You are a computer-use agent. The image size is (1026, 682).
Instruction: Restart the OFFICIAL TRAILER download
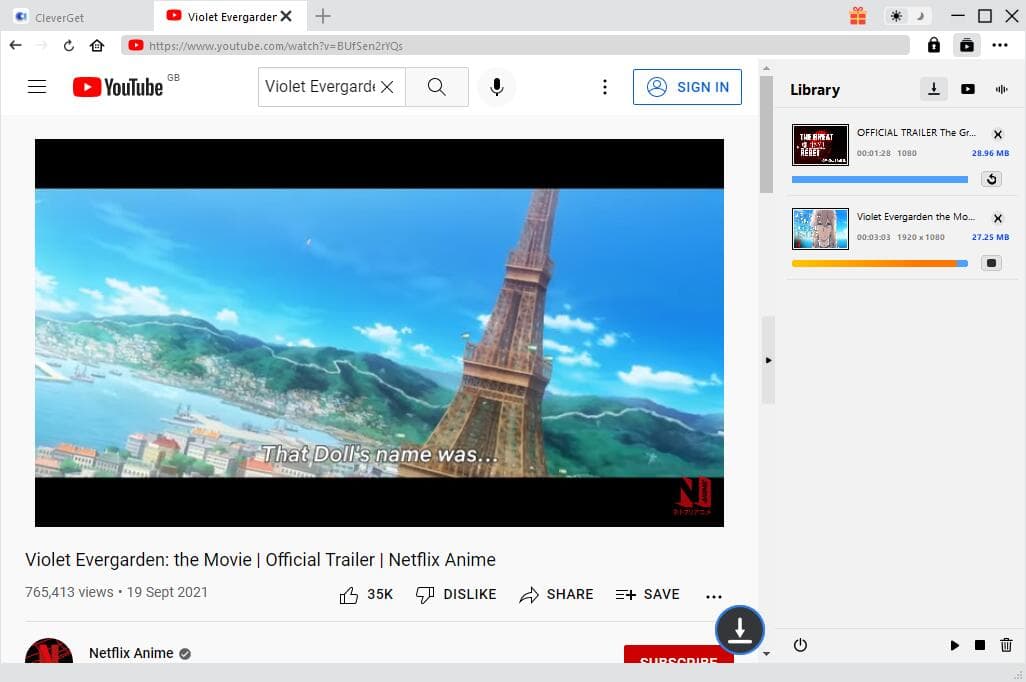991,178
